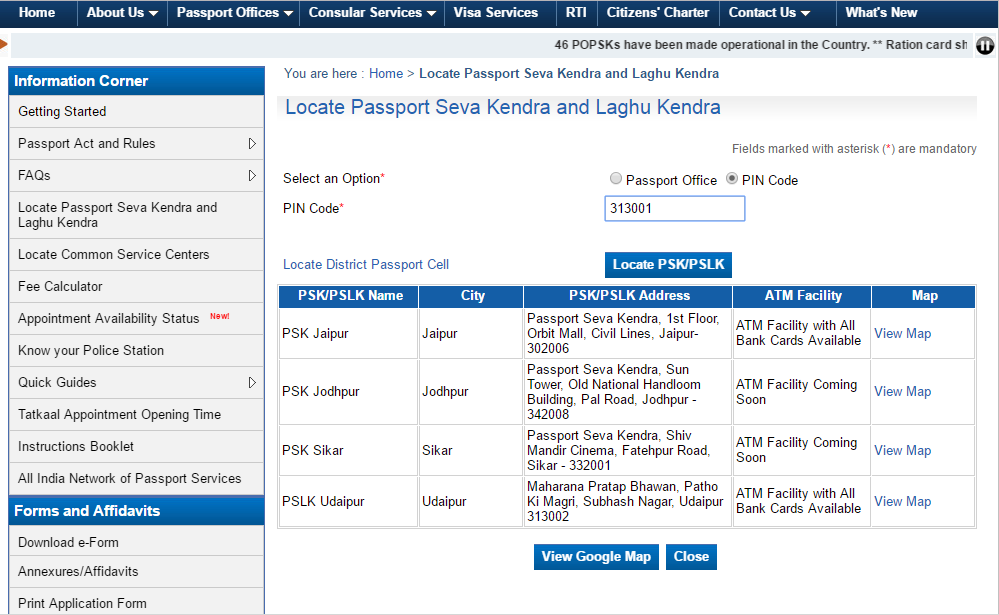Open View Map for PSK Jaipur
999x615 pixels.
pyautogui.click(x=902, y=333)
